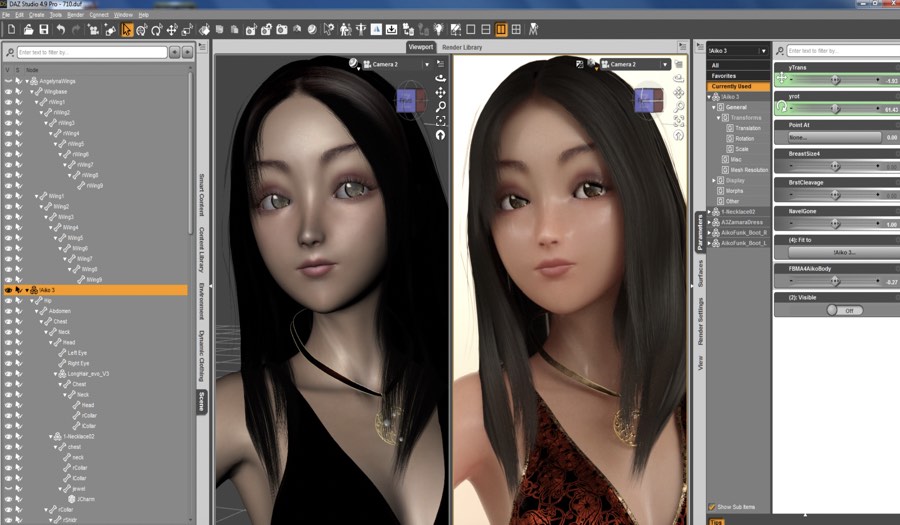Expand the 1-Necklace02 item in Parameters list
Screen dimensions: 900x525
pyautogui.click(x=711, y=212)
